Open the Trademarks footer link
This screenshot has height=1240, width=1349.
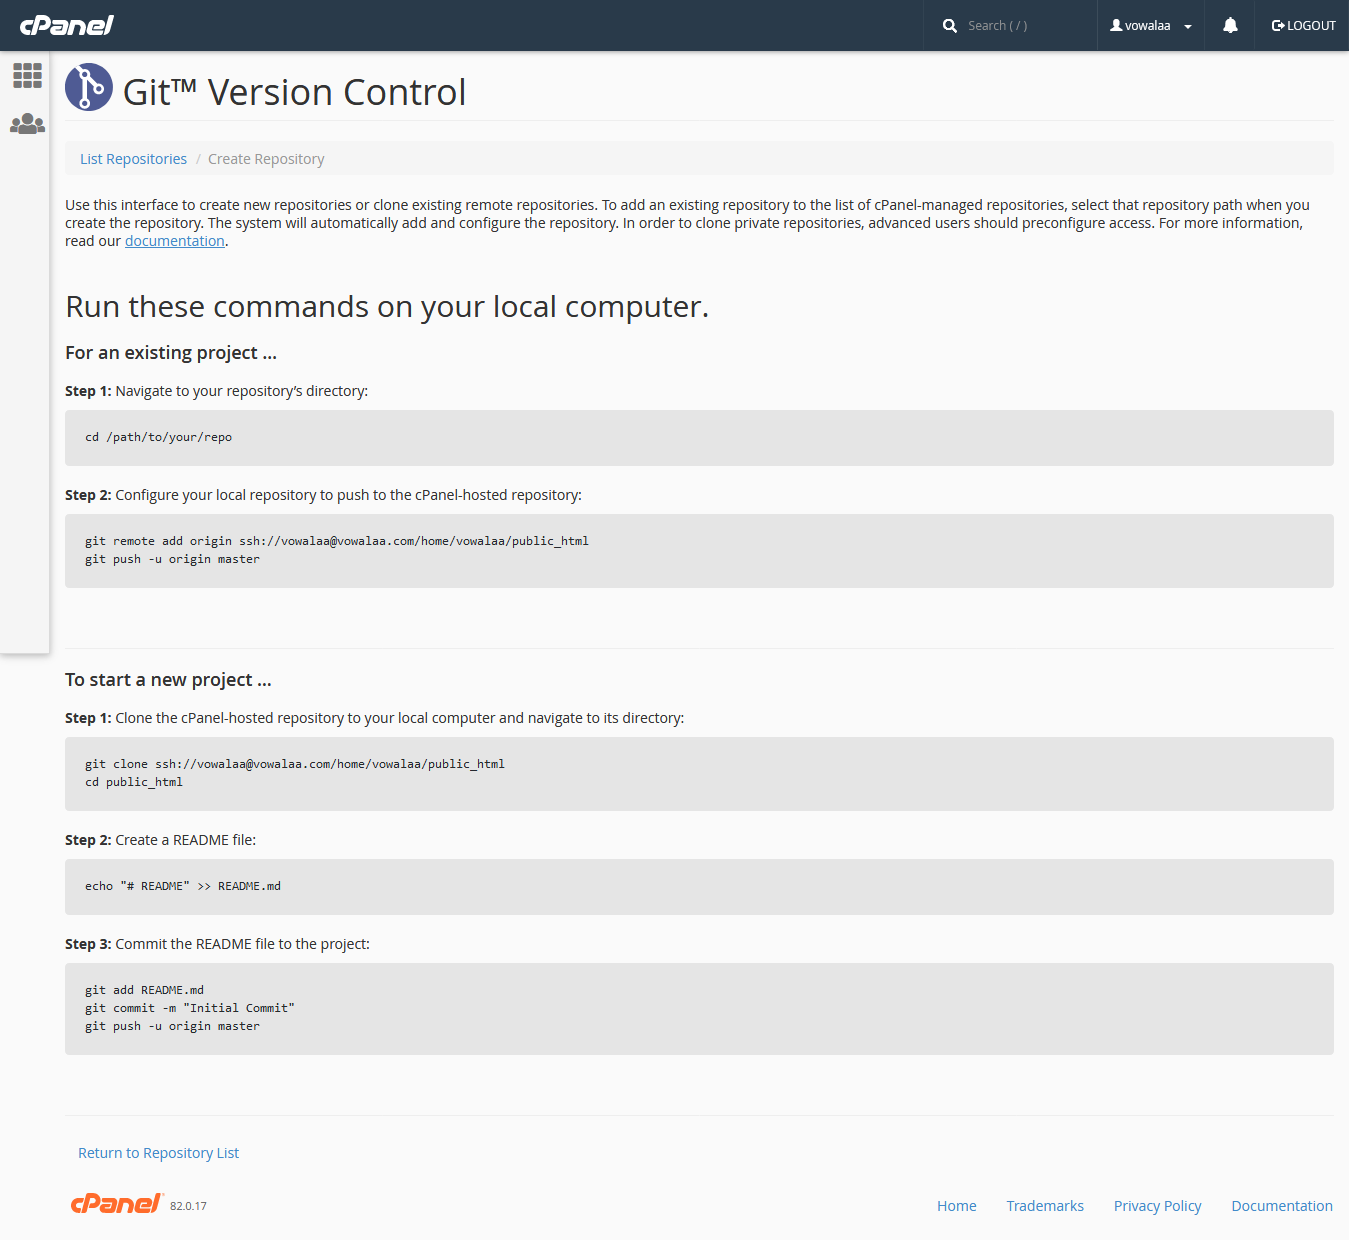click(x=1044, y=1206)
